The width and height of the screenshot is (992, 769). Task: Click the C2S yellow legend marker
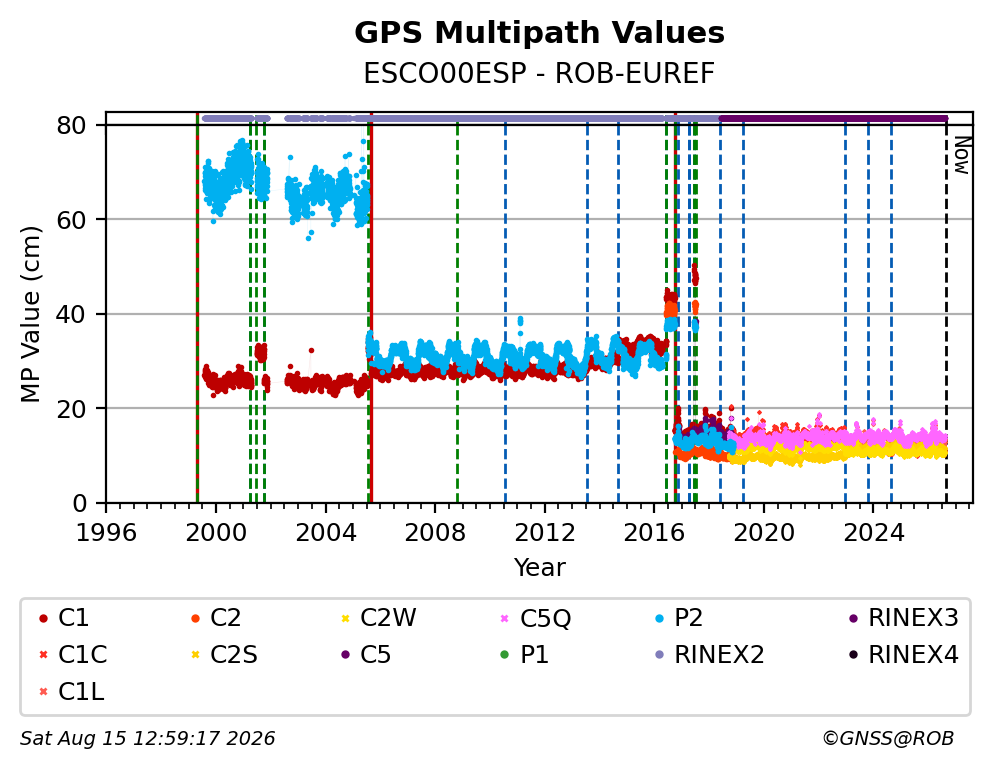click(195, 655)
